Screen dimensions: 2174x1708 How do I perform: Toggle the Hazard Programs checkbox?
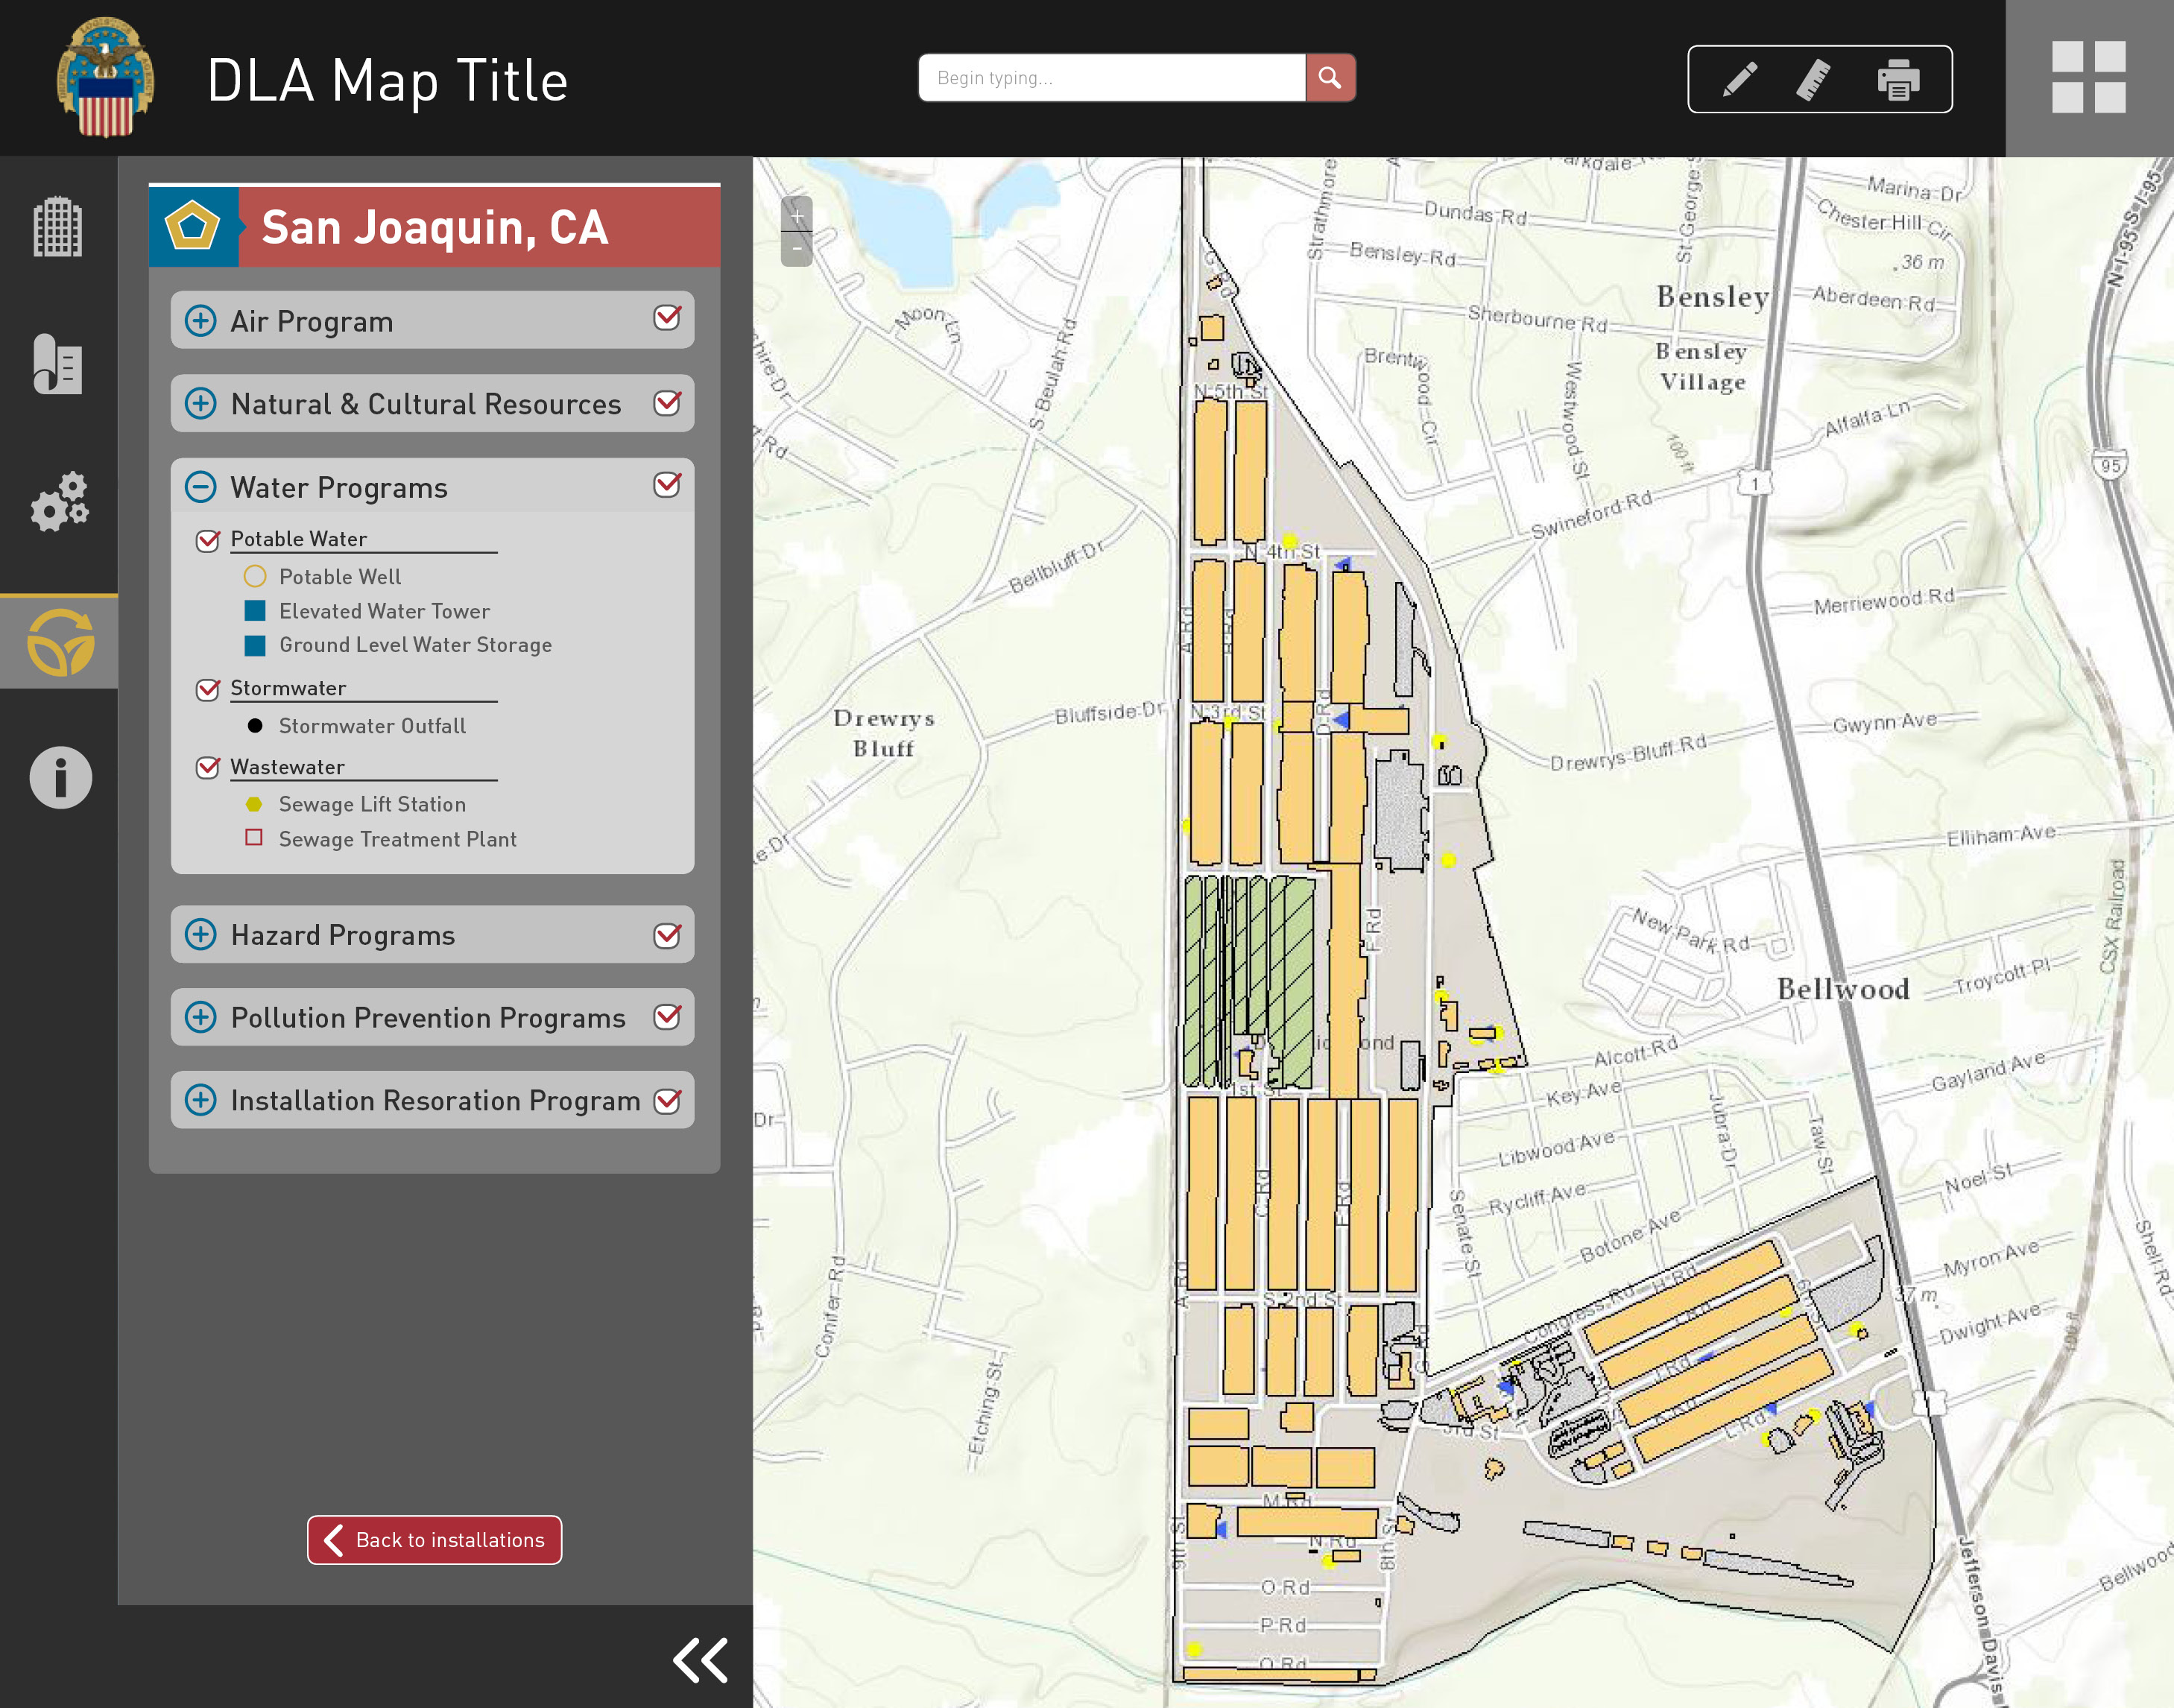pos(667,935)
